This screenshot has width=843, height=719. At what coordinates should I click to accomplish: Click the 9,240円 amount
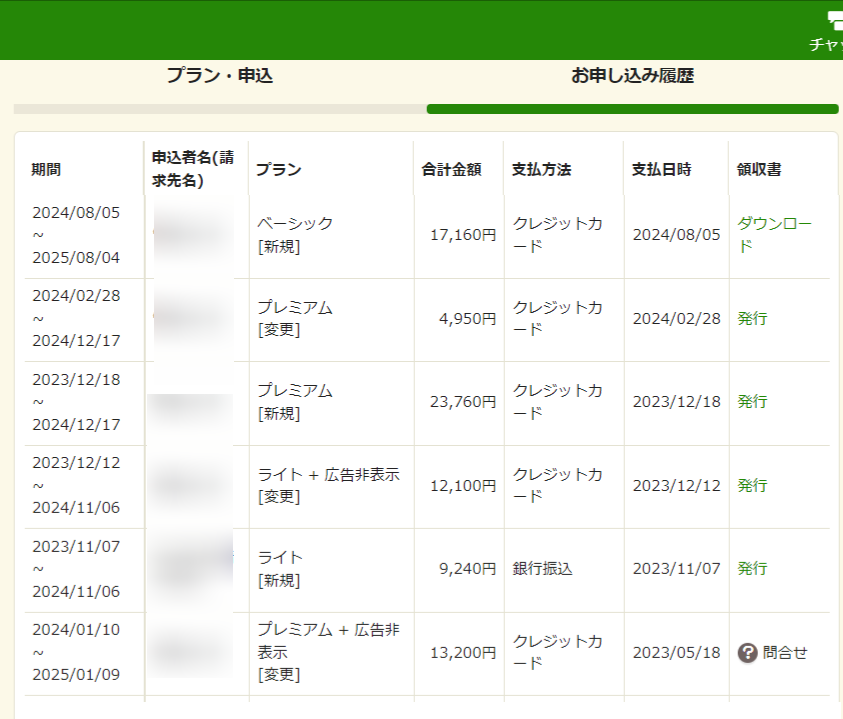[468, 569]
